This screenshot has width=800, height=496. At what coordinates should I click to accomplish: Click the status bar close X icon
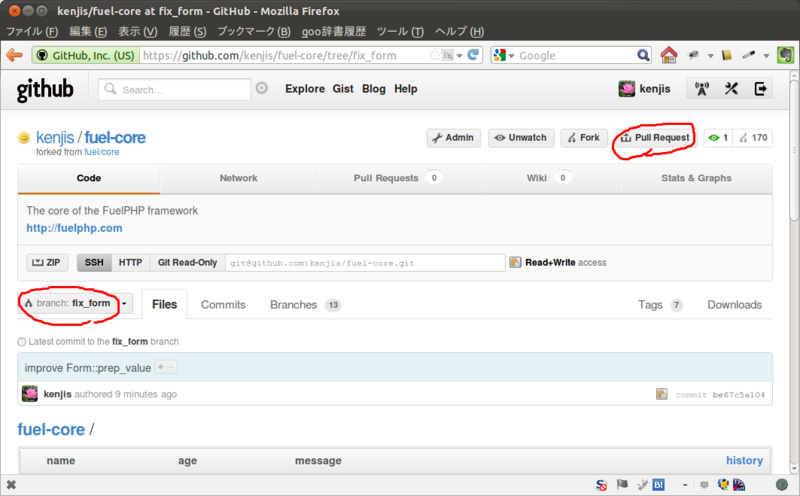coord(11,485)
